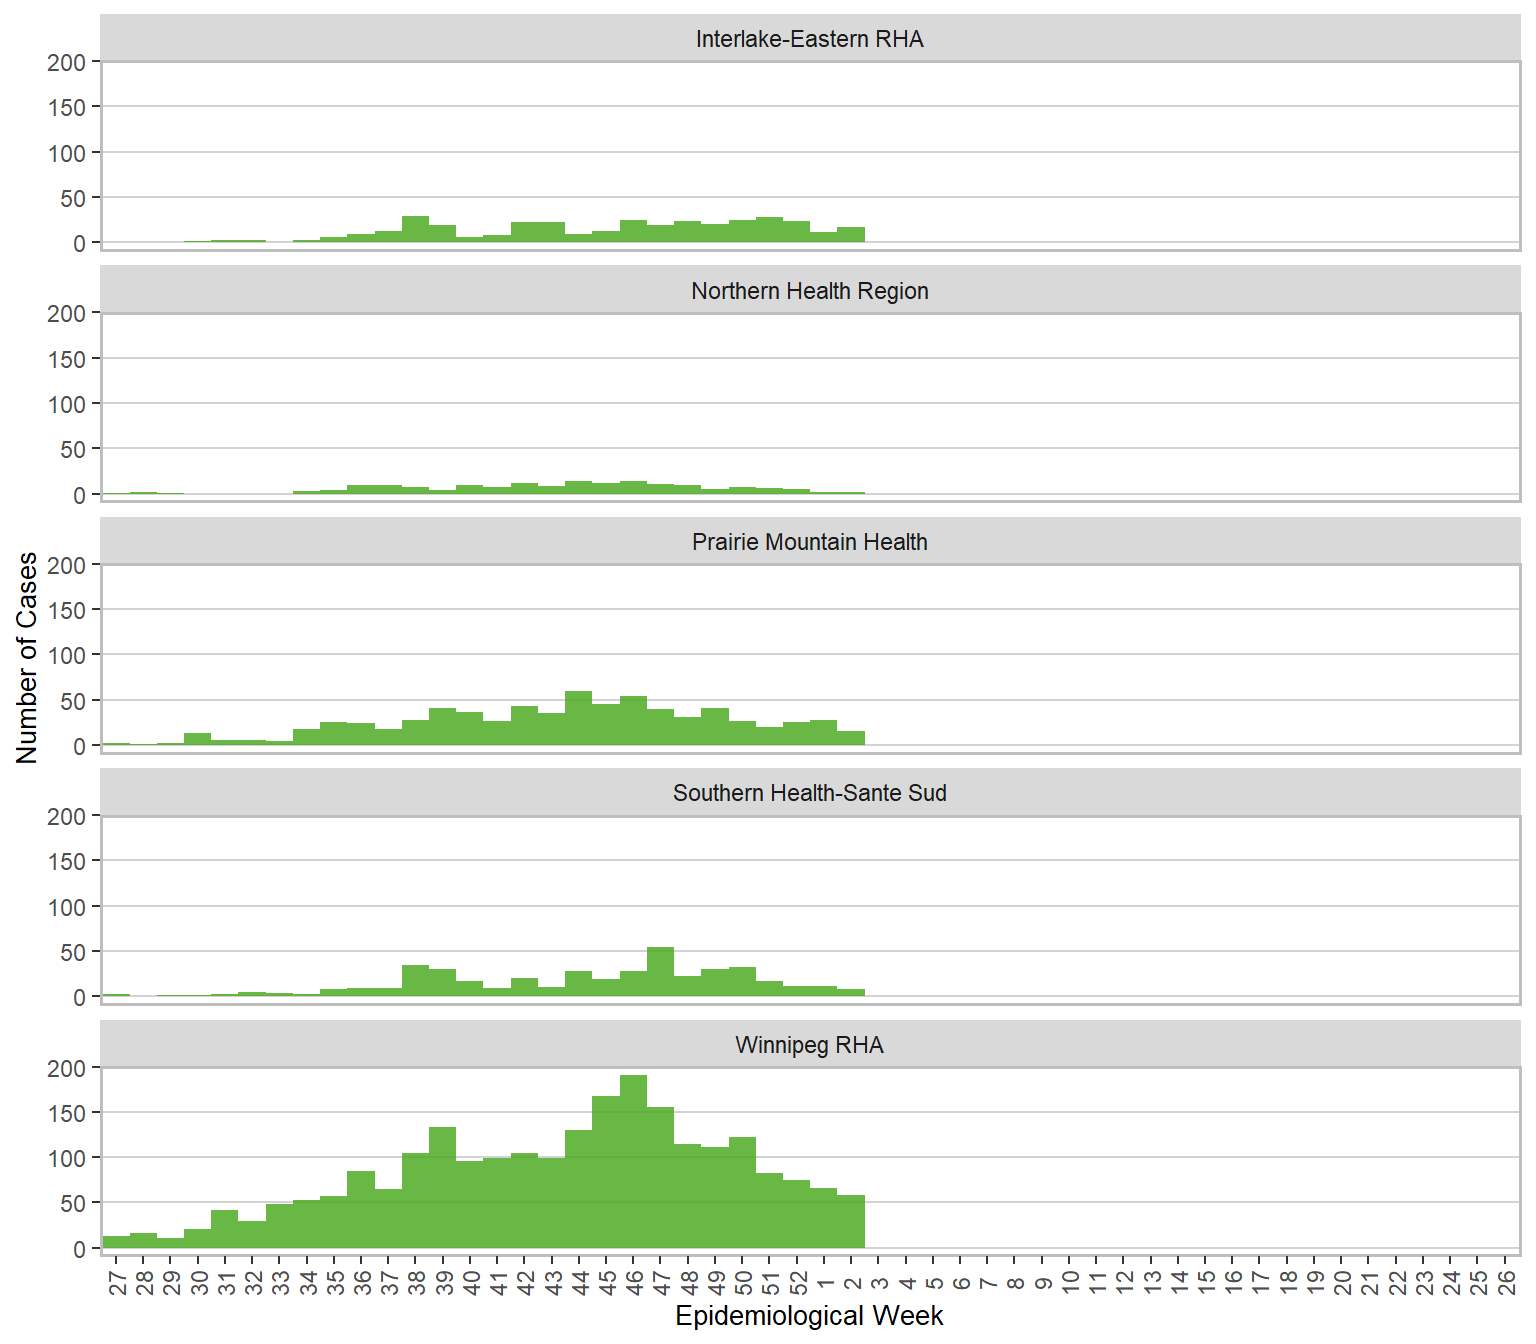Select the peak bar in Southern Health-Sante Sud
Screen dimensions: 1536x1344
click(660, 972)
